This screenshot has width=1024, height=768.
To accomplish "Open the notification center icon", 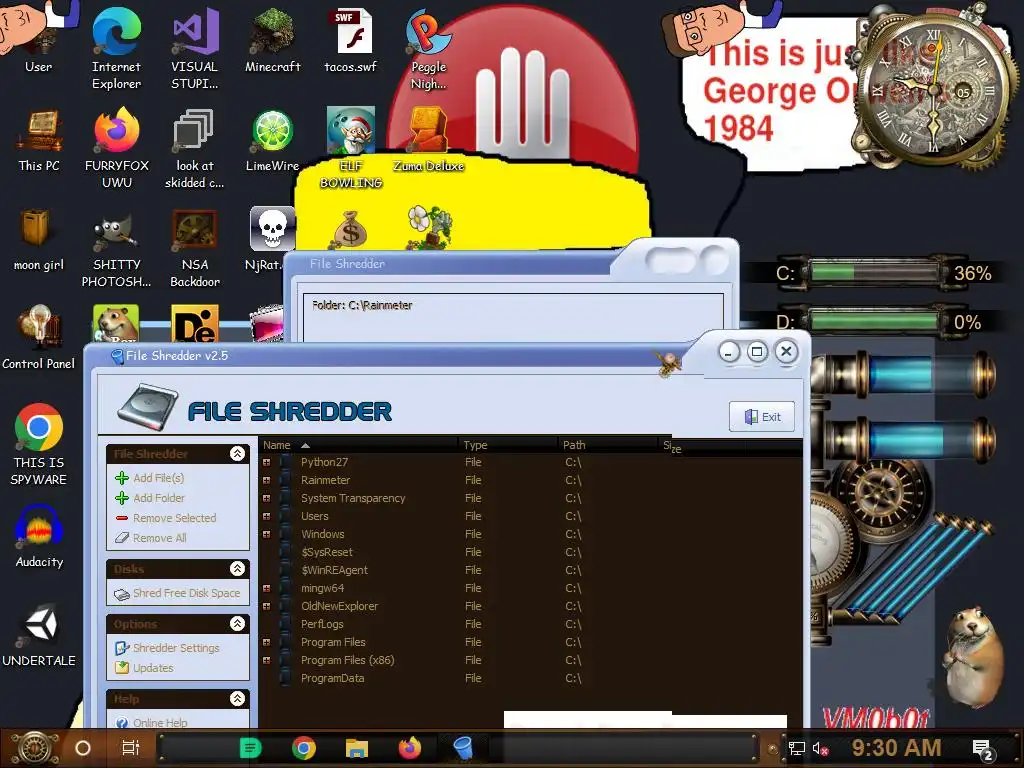I will coord(982,749).
